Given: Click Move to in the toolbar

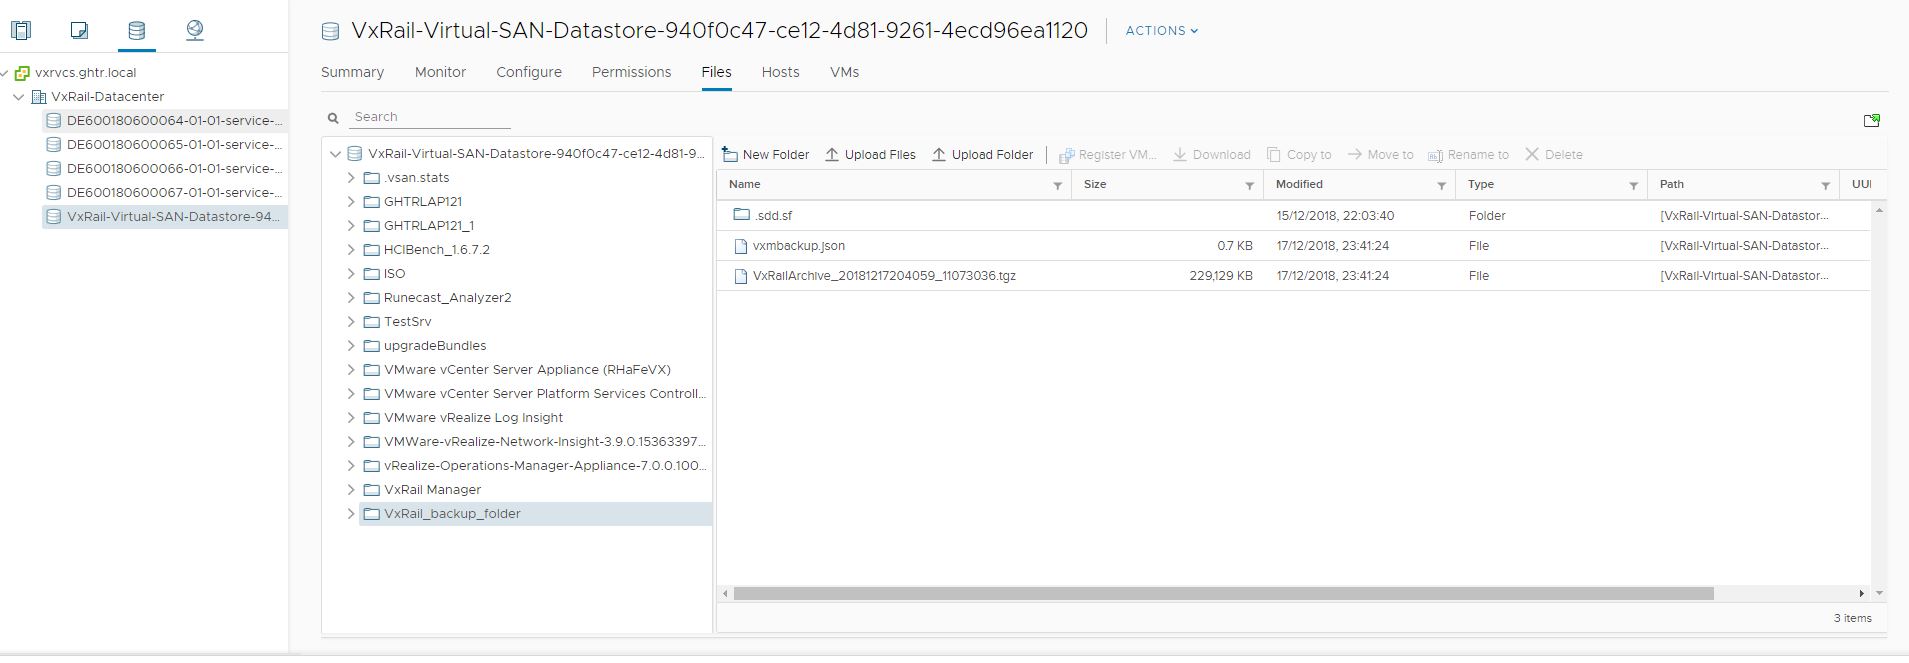Looking at the screenshot, I should (x=1380, y=154).
